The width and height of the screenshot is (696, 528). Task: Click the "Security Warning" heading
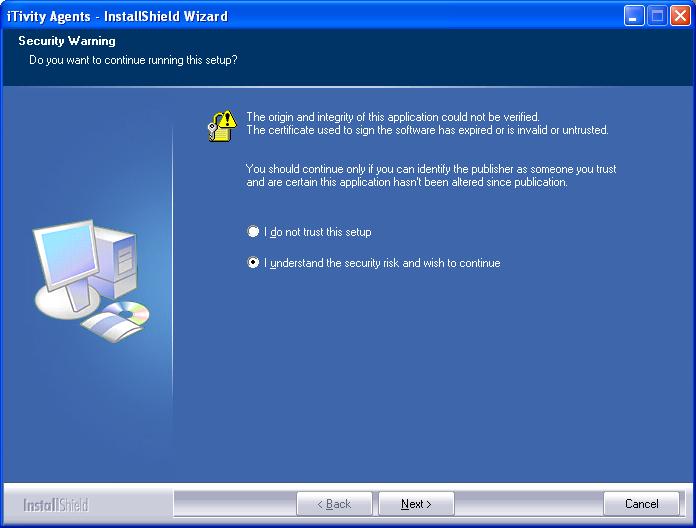pyautogui.click(x=67, y=41)
